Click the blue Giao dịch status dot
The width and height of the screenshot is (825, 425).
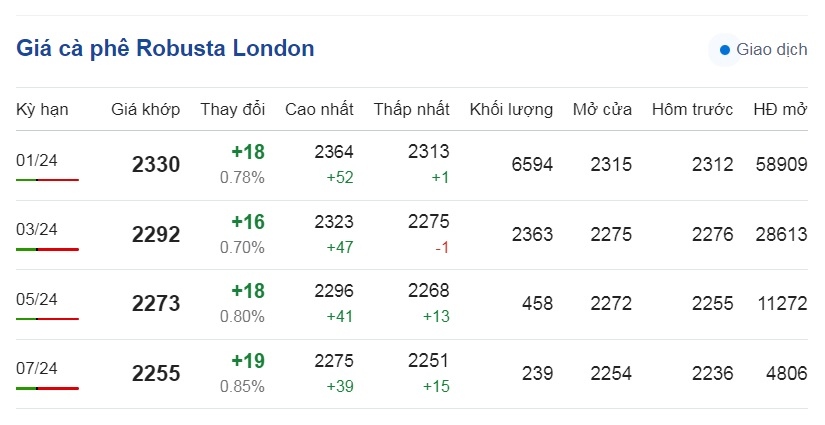pyautogui.click(x=725, y=50)
